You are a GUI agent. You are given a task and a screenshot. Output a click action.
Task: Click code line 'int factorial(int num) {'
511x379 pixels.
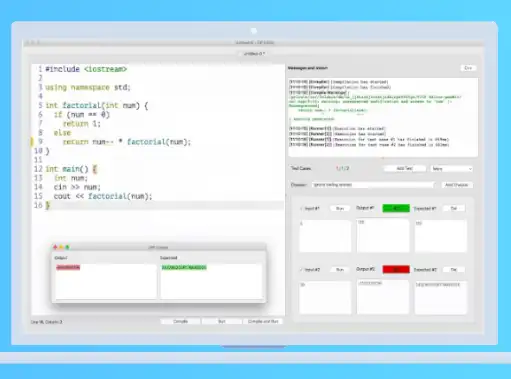(97, 105)
